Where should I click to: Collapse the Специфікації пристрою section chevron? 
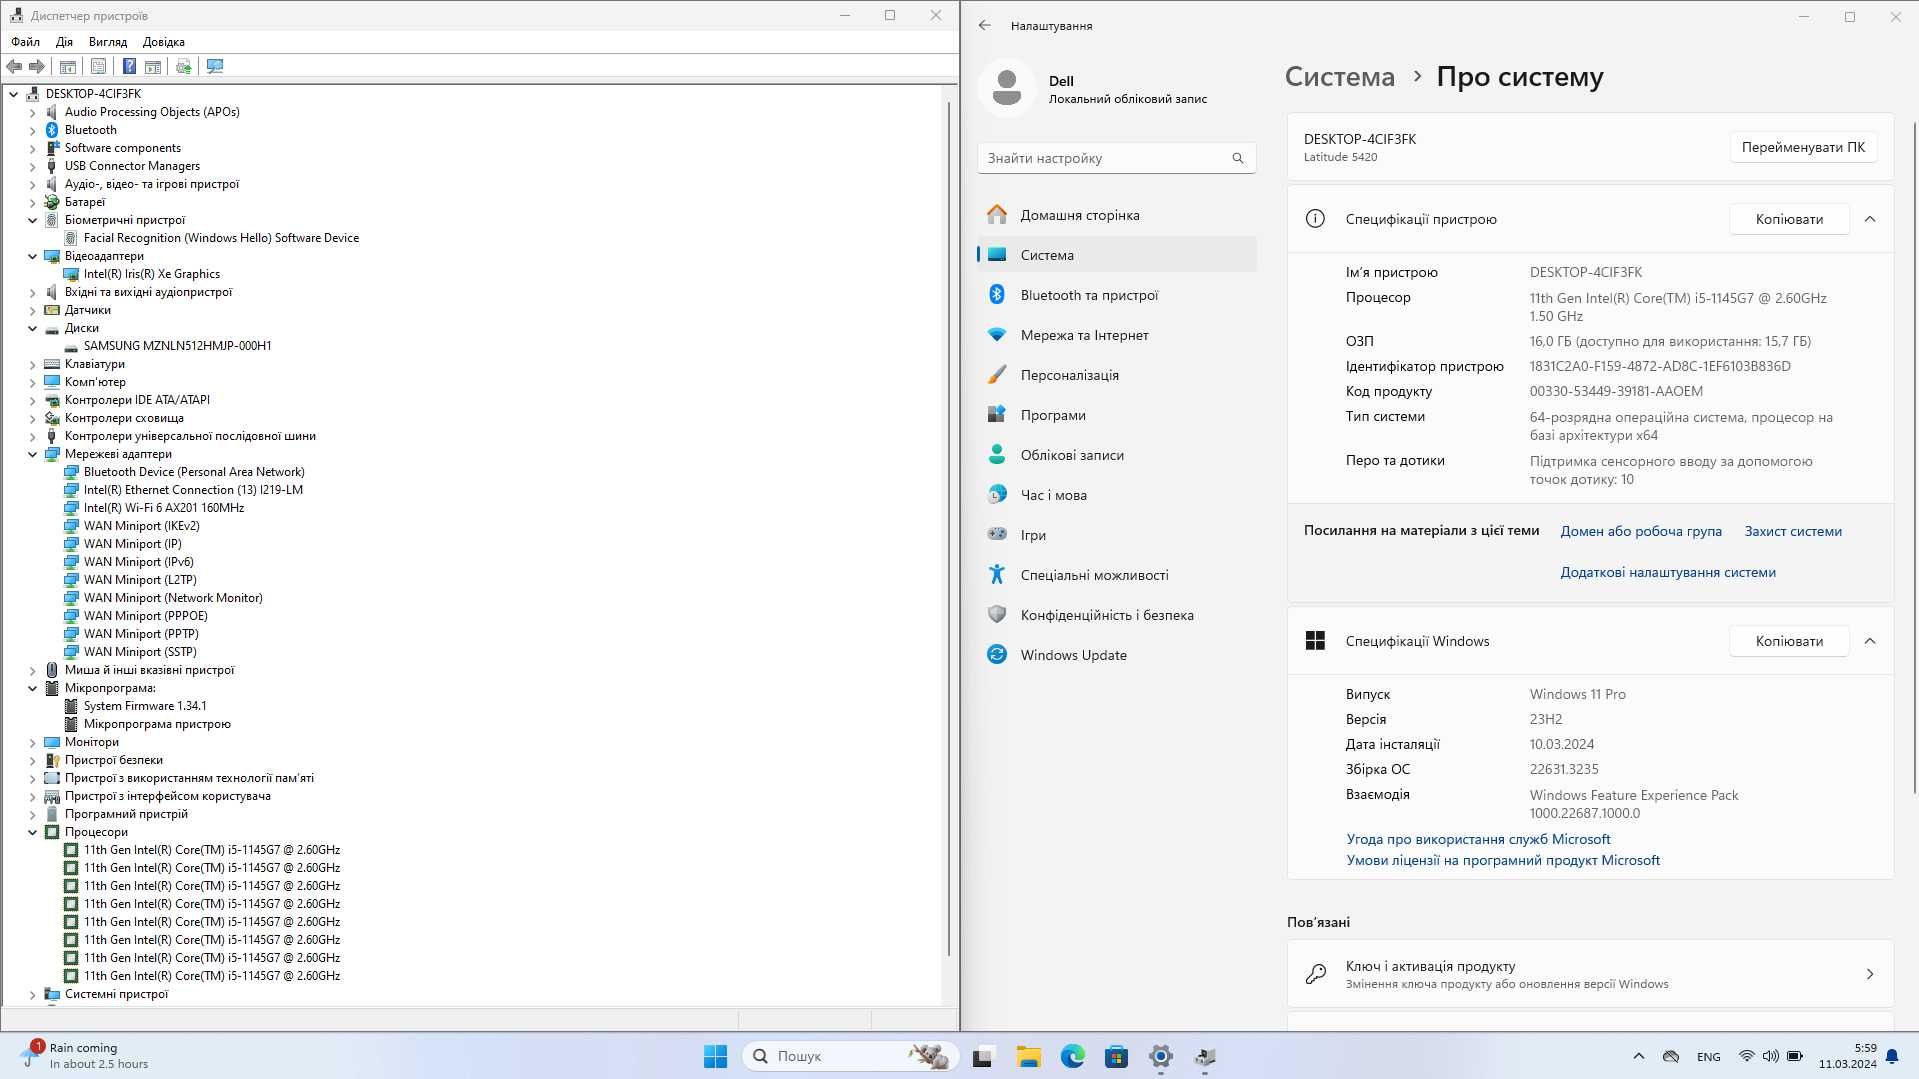pyautogui.click(x=1870, y=219)
